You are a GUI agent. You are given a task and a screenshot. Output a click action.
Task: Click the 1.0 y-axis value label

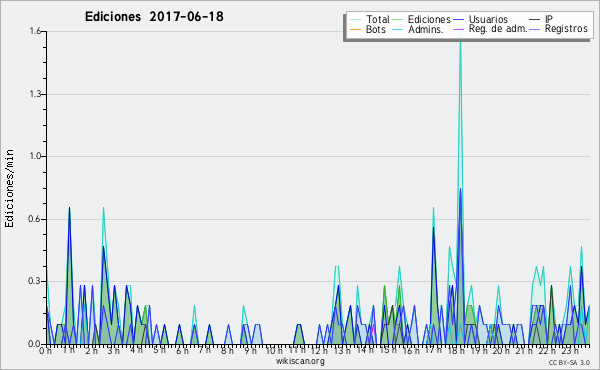point(35,156)
